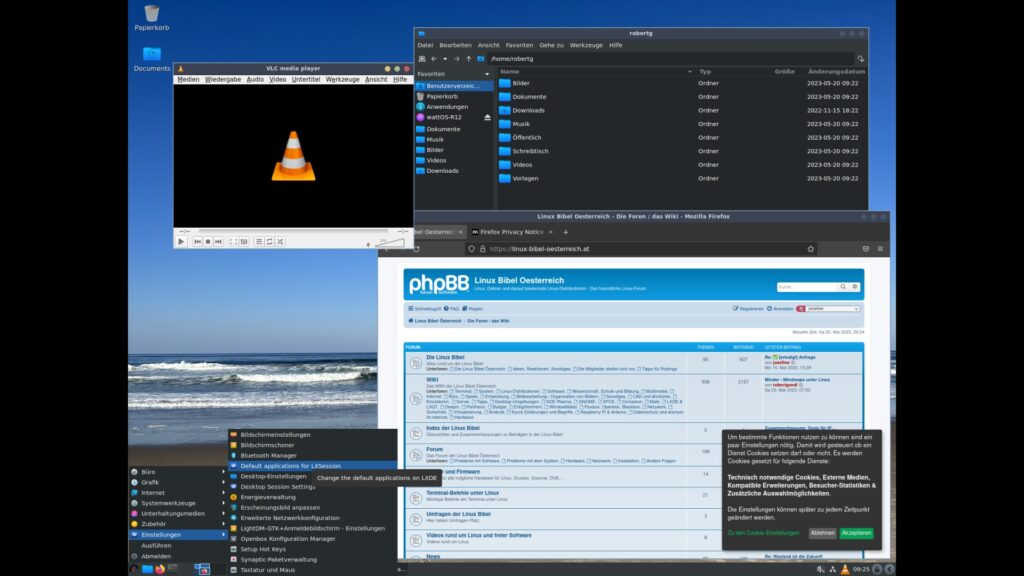Expand the Systemwerkzeuge submenu
Image resolution: width=1024 pixels, height=576 pixels.
coord(178,503)
